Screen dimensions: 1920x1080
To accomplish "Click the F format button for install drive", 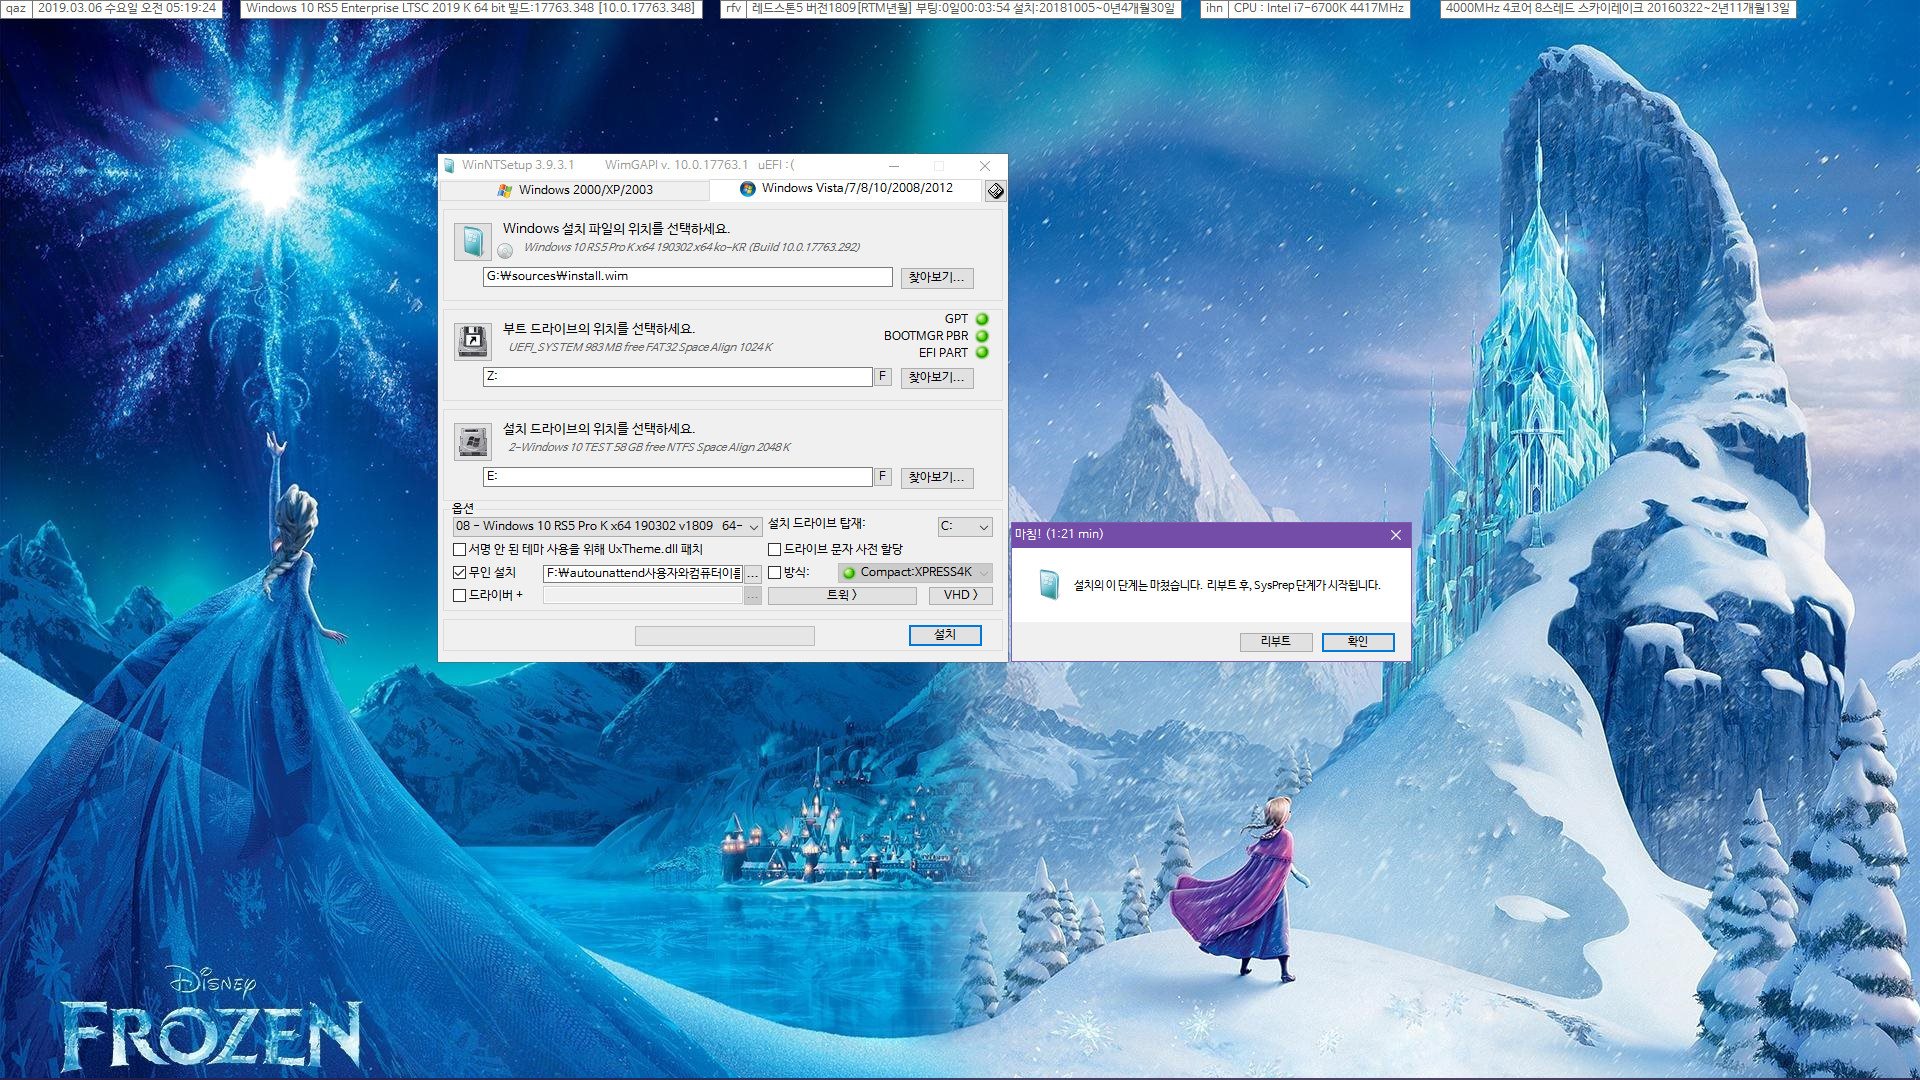I will point(883,477).
